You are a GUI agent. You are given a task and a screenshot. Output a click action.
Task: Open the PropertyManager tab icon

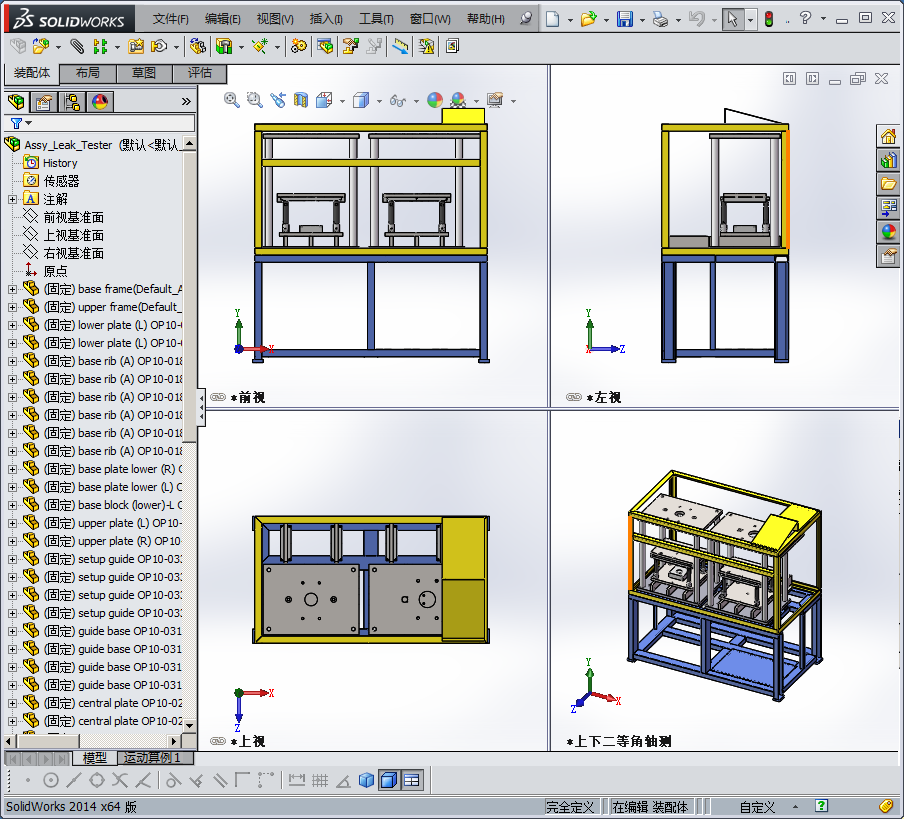pyautogui.click(x=44, y=102)
